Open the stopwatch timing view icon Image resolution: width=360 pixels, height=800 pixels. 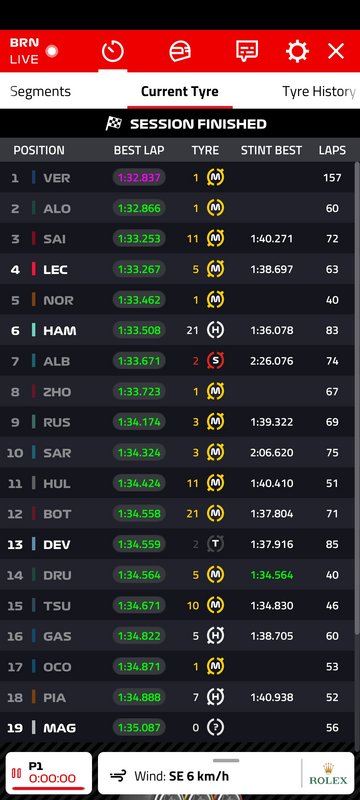click(x=113, y=52)
